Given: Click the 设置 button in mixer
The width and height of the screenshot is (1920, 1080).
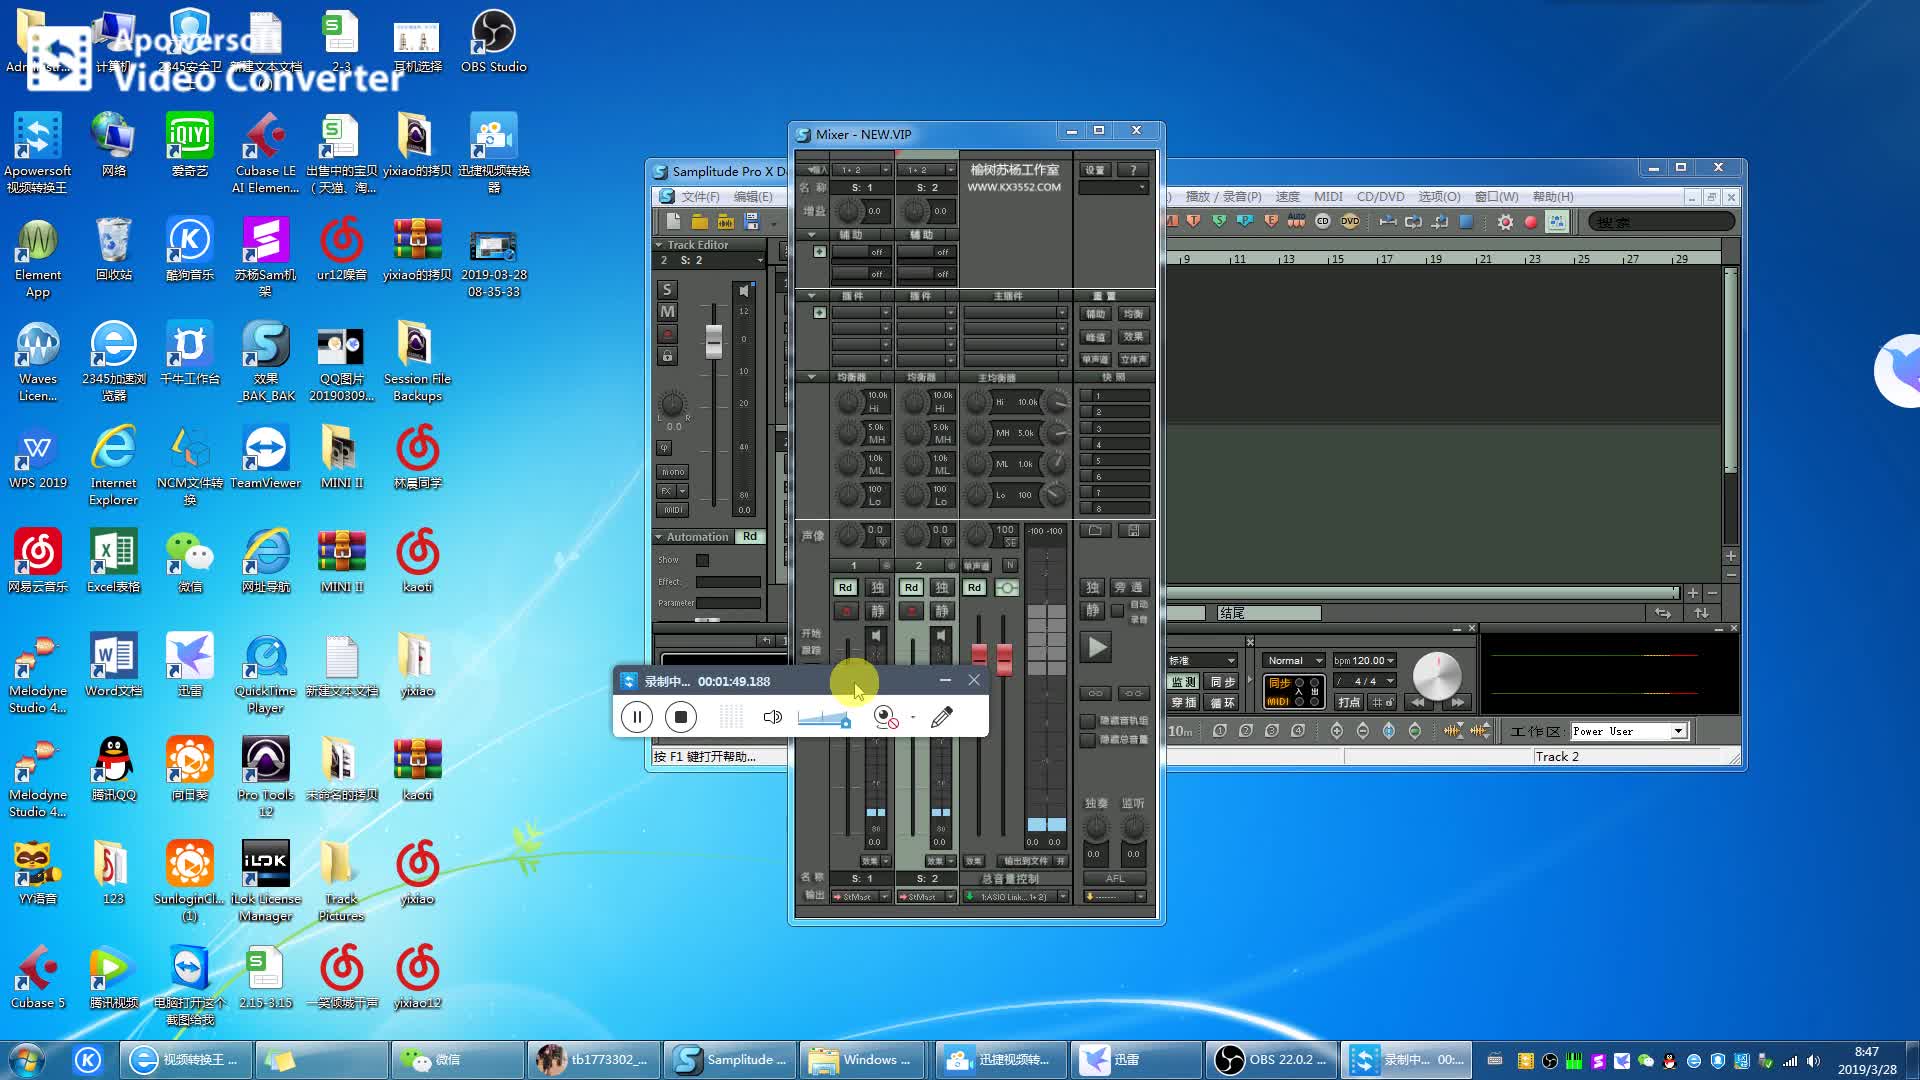Looking at the screenshot, I should [x=1095, y=170].
